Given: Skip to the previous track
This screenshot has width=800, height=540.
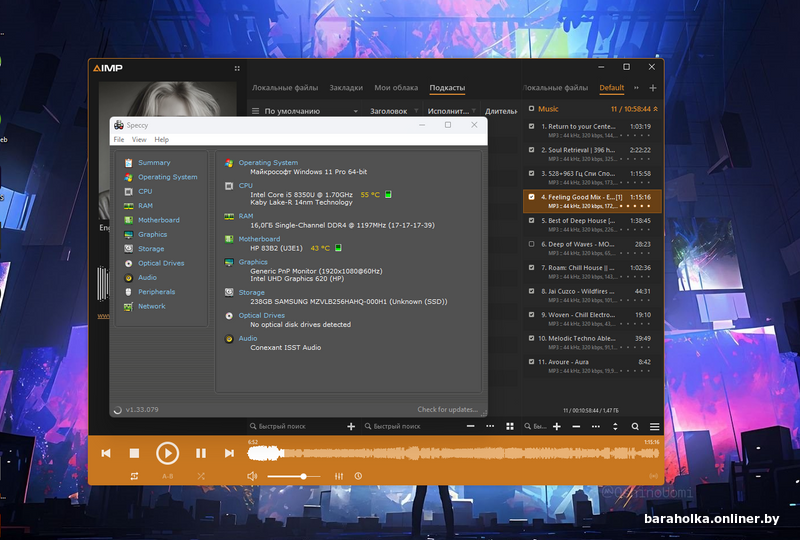Looking at the screenshot, I should [106, 453].
